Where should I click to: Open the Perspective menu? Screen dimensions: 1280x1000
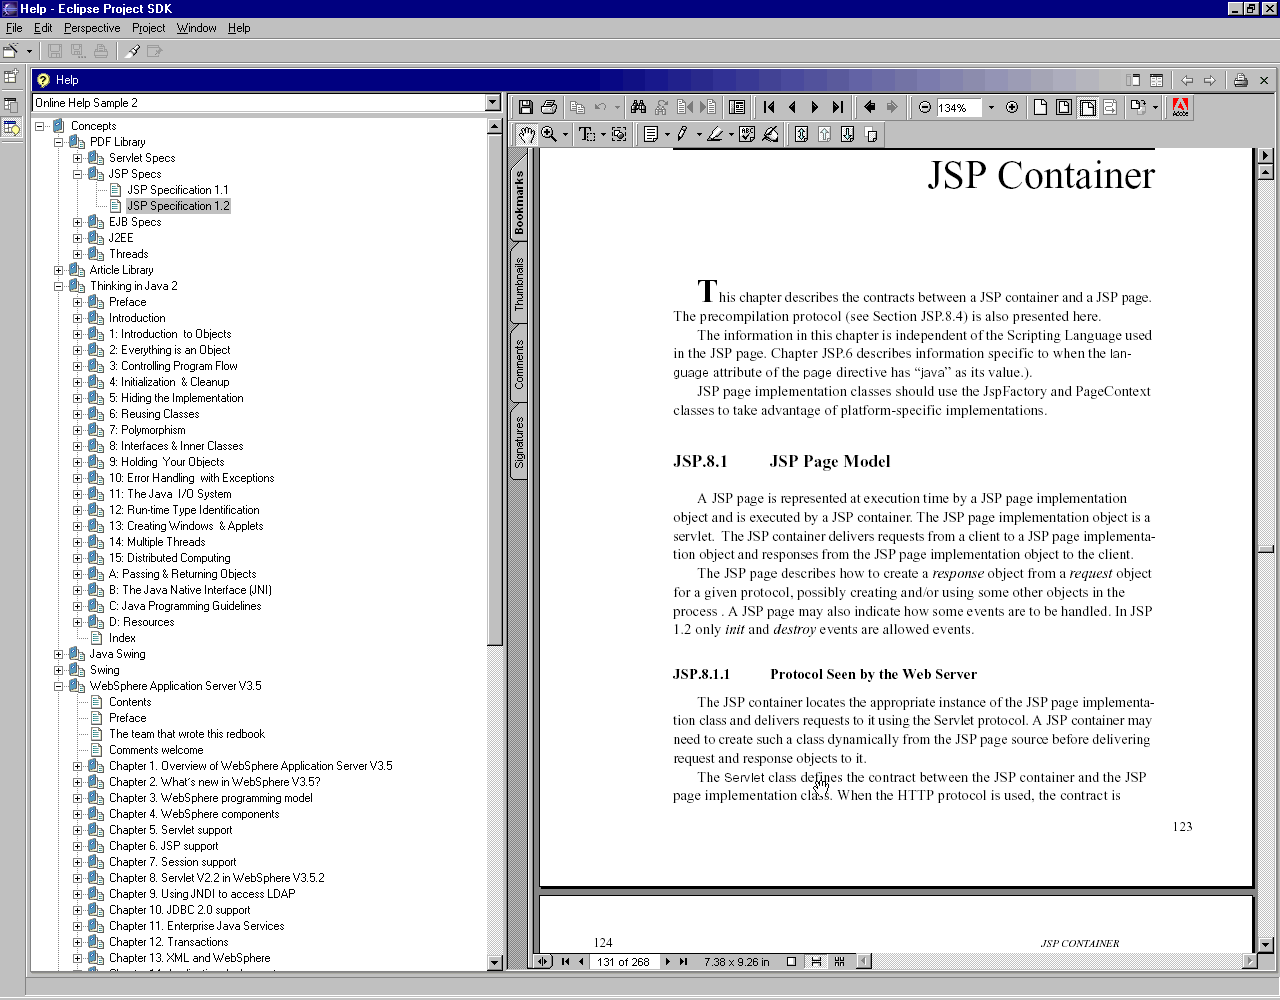[92, 28]
